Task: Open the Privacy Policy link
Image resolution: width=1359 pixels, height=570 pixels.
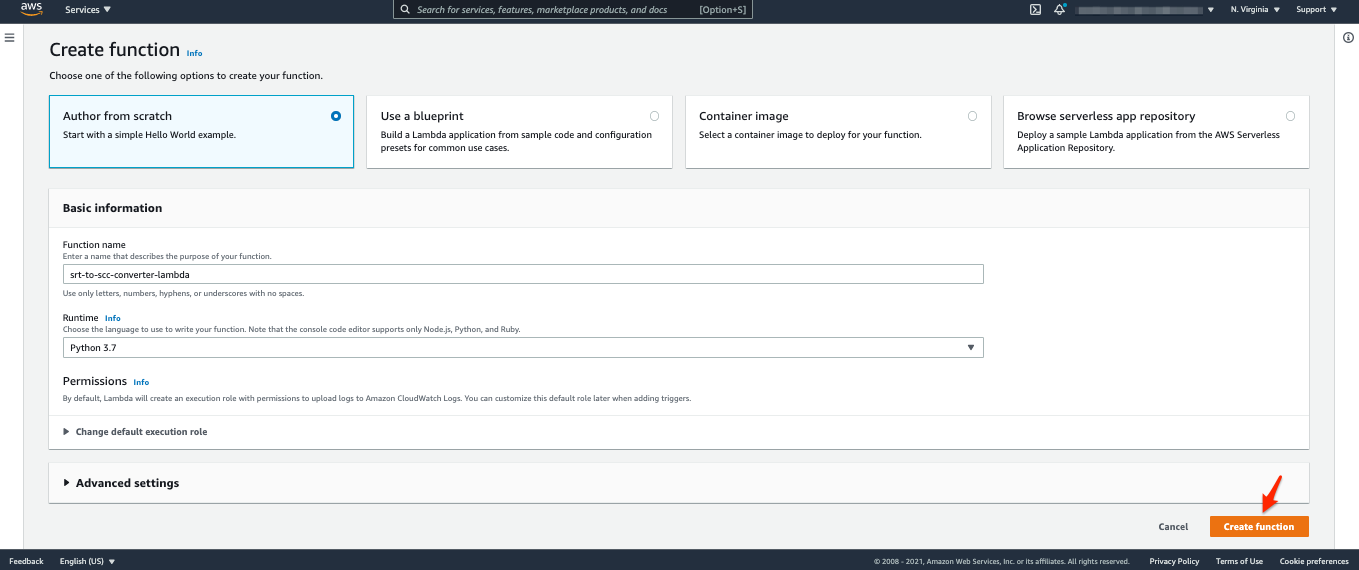Action: tap(1174, 561)
